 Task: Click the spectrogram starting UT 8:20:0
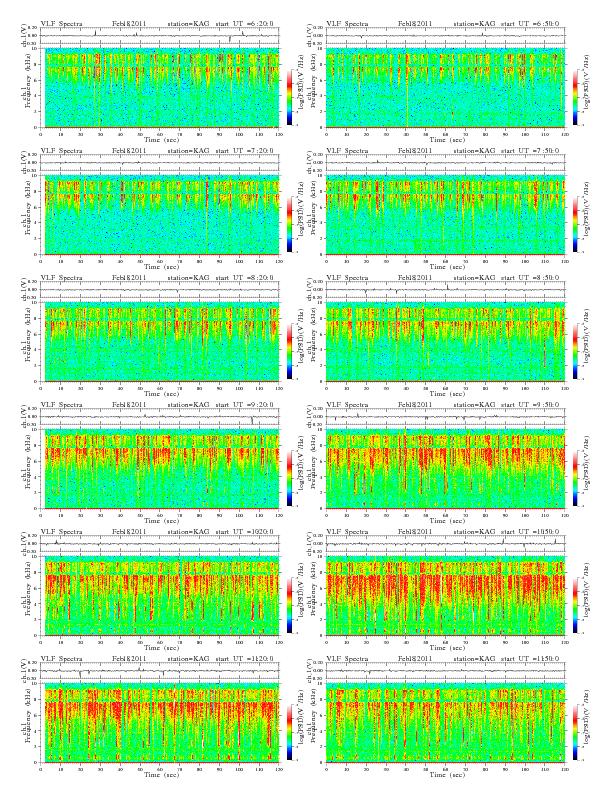[160, 342]
